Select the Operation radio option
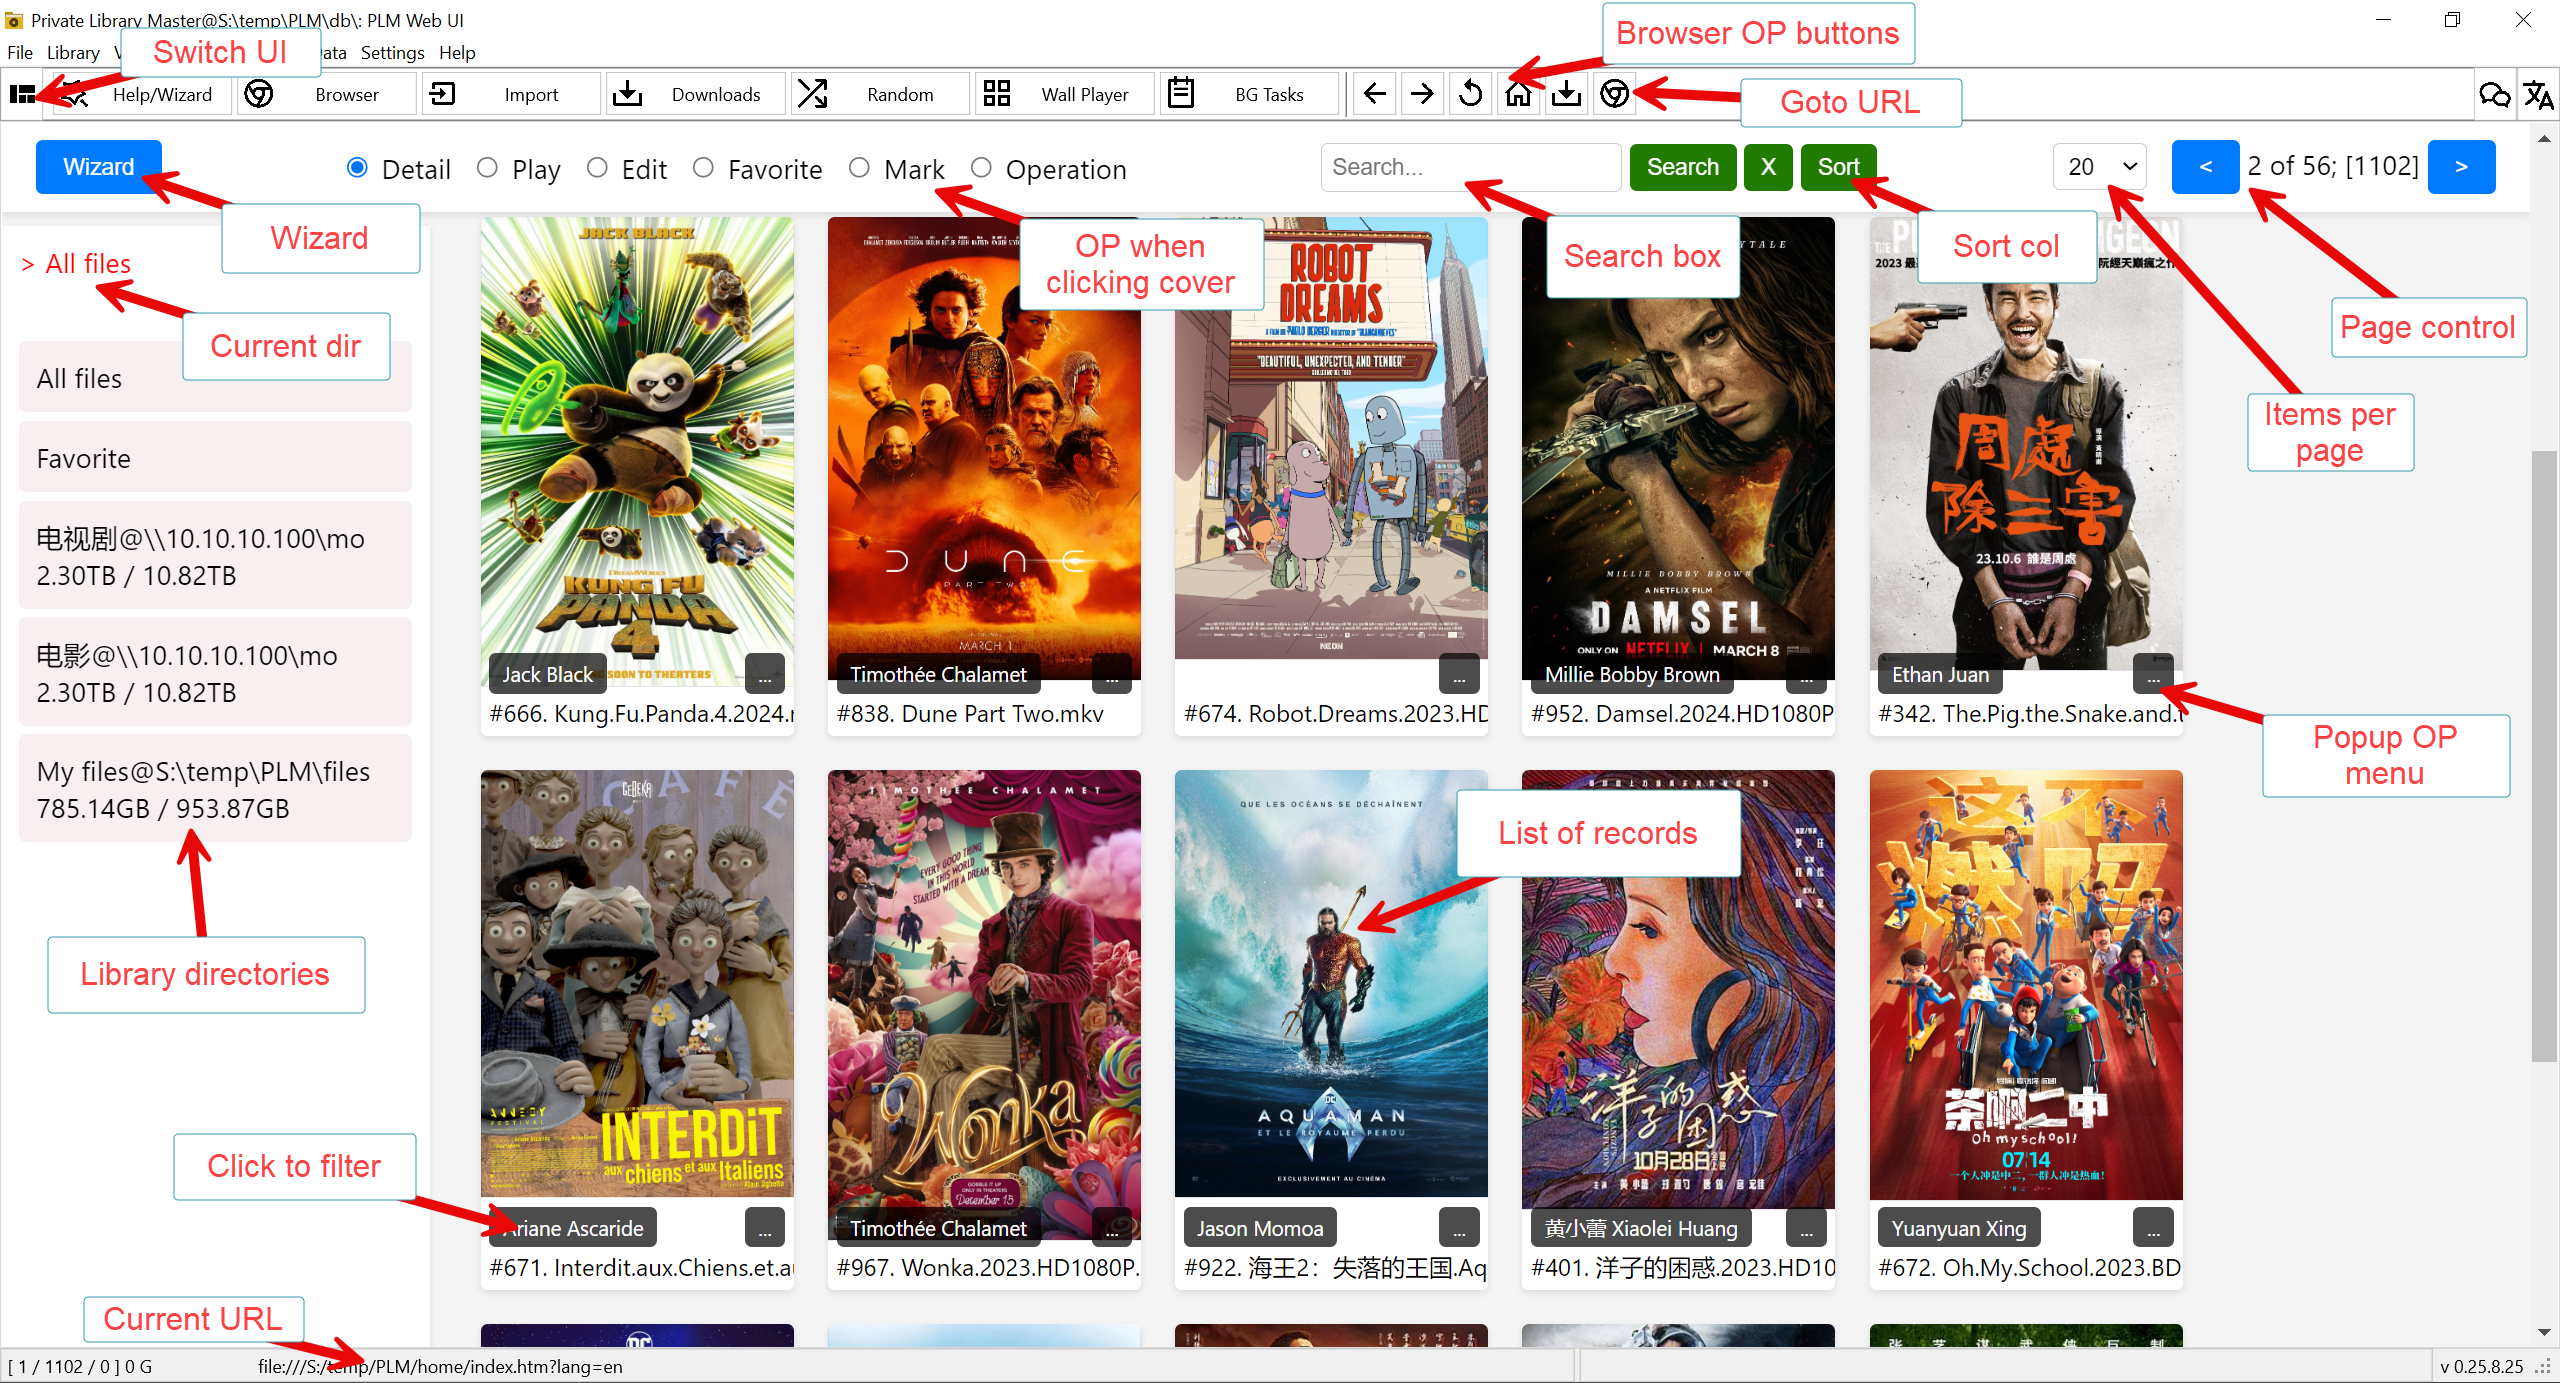Image resolution: width=2560 pixels, height=1383 pixels. point(981,168)
